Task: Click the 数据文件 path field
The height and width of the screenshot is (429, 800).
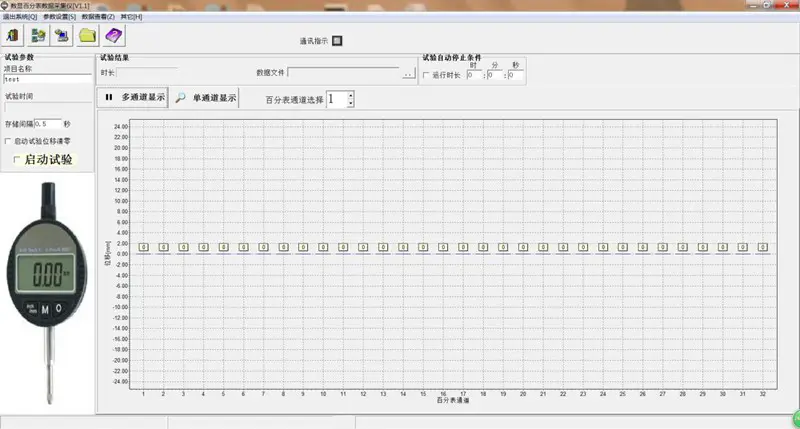Action: [x=343, y=72]
